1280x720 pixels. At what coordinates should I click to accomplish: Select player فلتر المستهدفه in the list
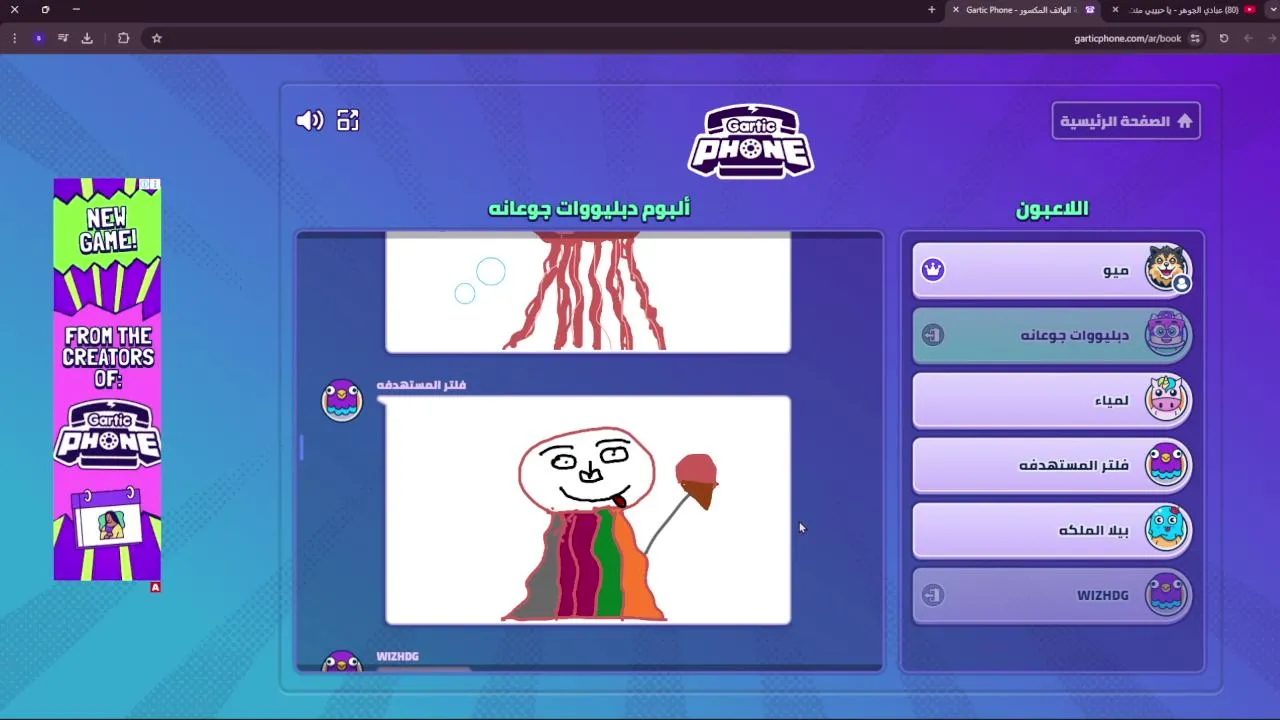click(1052, 465)
